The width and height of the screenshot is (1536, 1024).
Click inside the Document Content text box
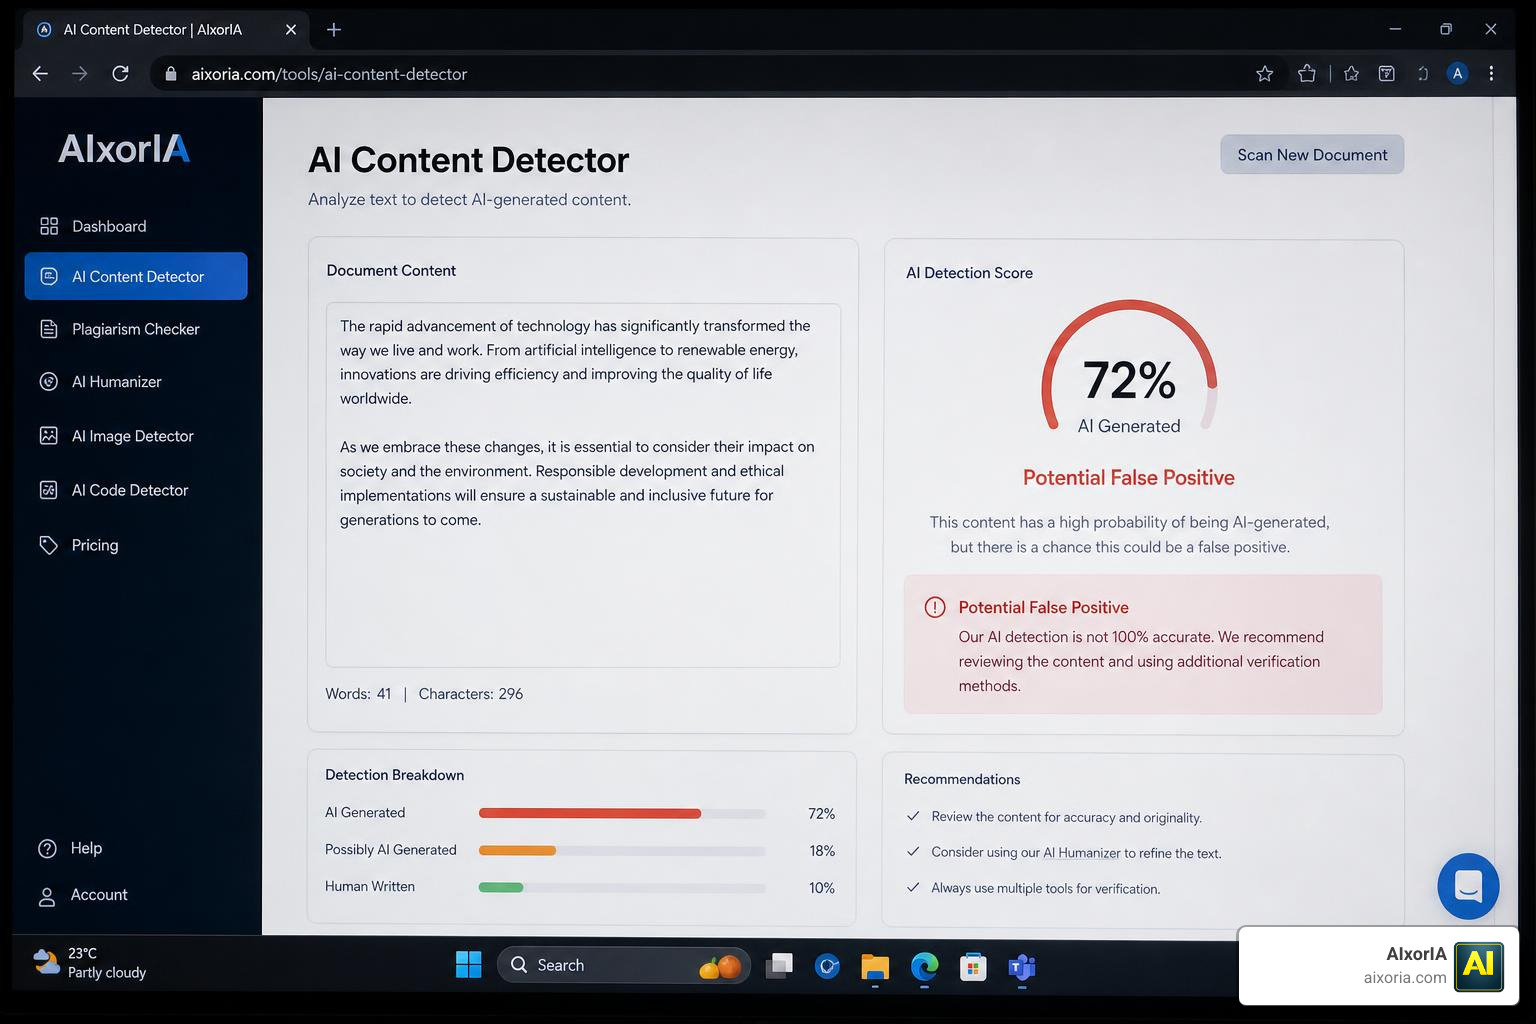click(x=583, y=485)
